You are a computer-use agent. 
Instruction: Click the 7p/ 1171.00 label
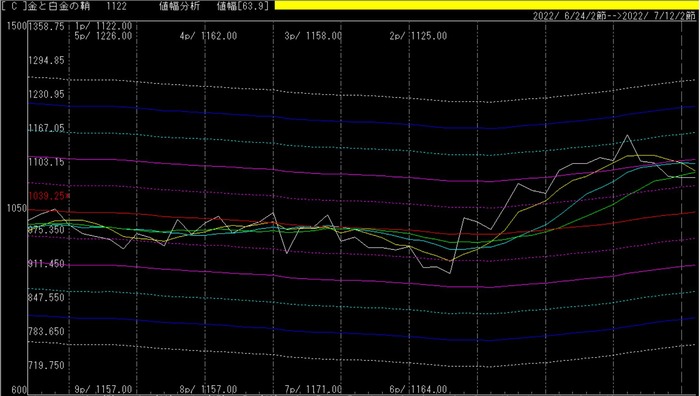pos(313,390)
